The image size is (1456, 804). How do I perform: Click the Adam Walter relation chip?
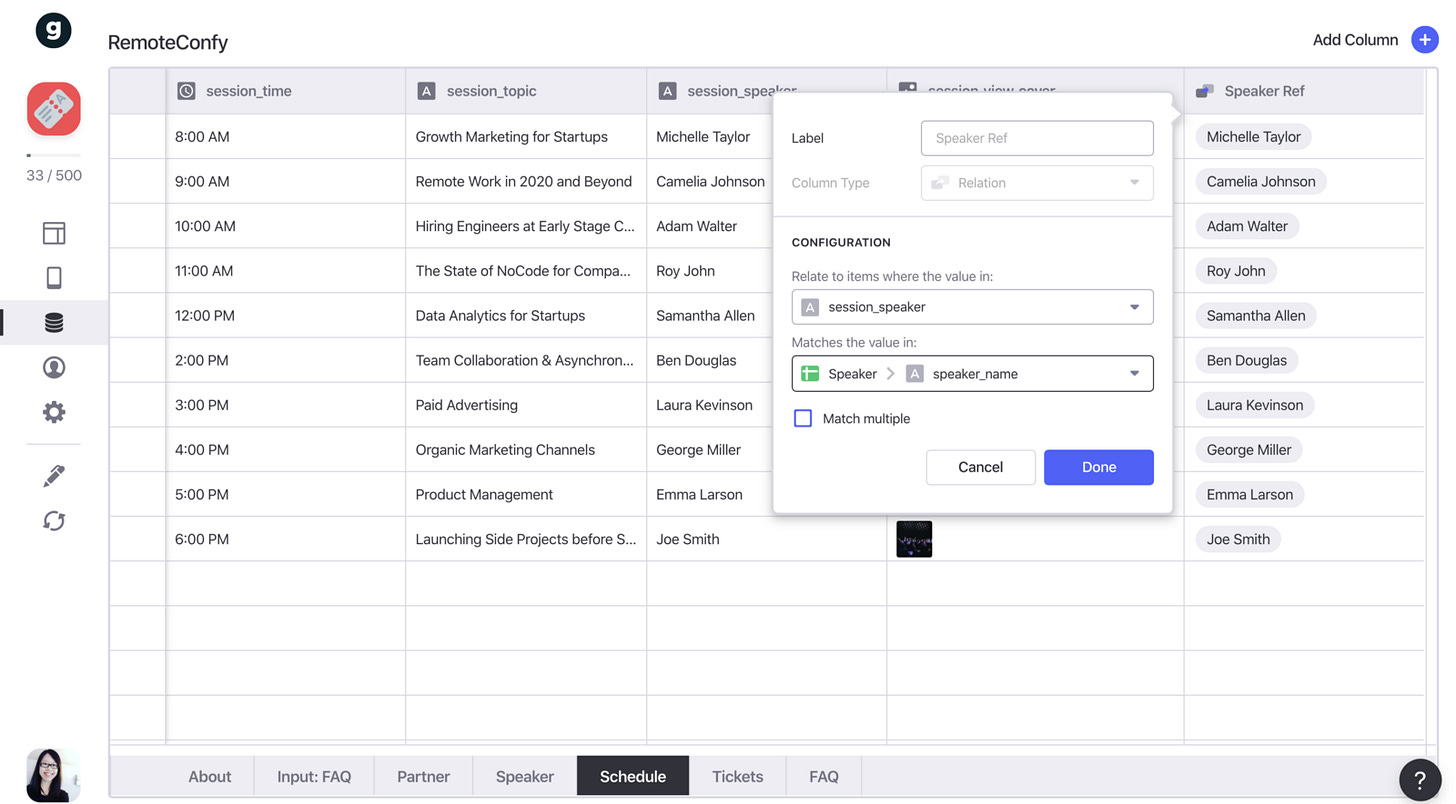tap(1247, 226)
